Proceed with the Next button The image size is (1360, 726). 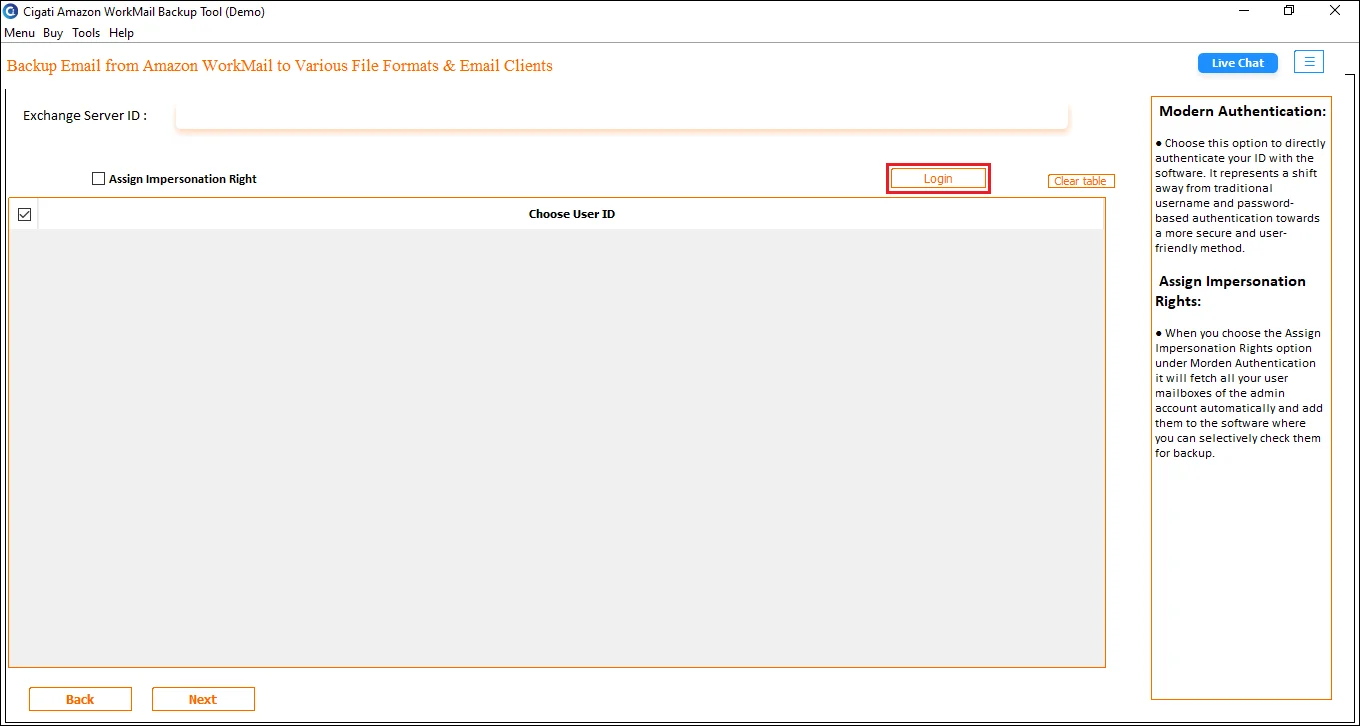click(x=203, y=699)
